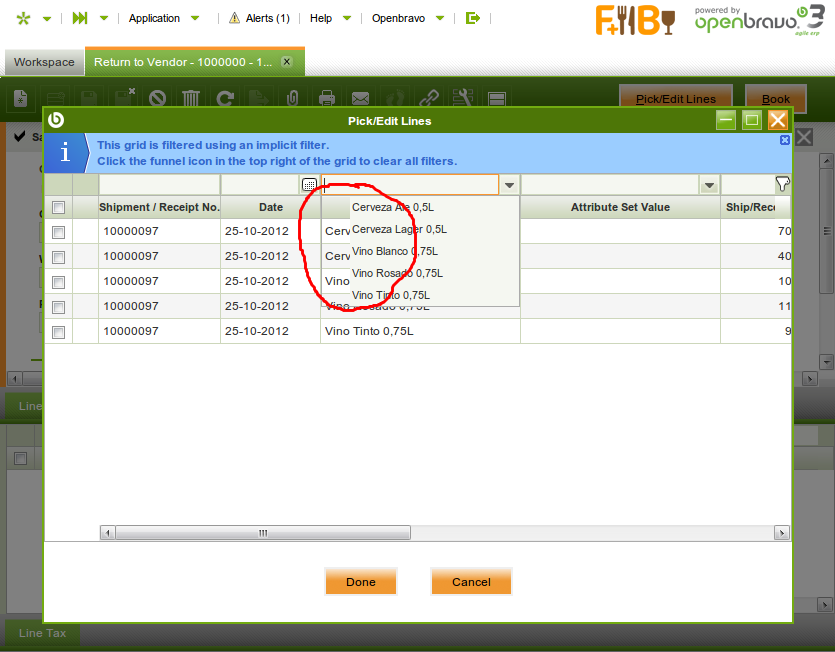835x652 pixels.
Task: Select Vino Rosado 0,75L from list
Action: tap(420, 273)
